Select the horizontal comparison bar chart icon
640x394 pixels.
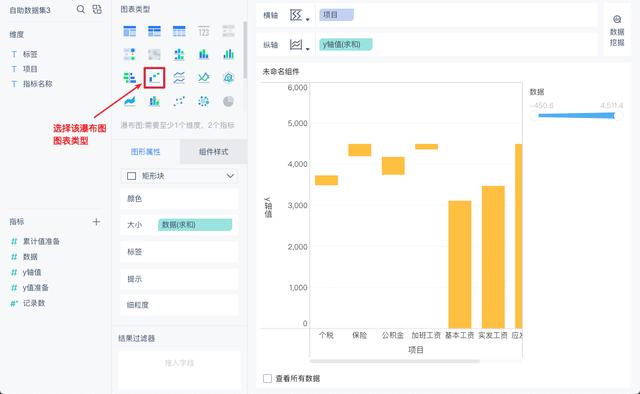point(130,78)
